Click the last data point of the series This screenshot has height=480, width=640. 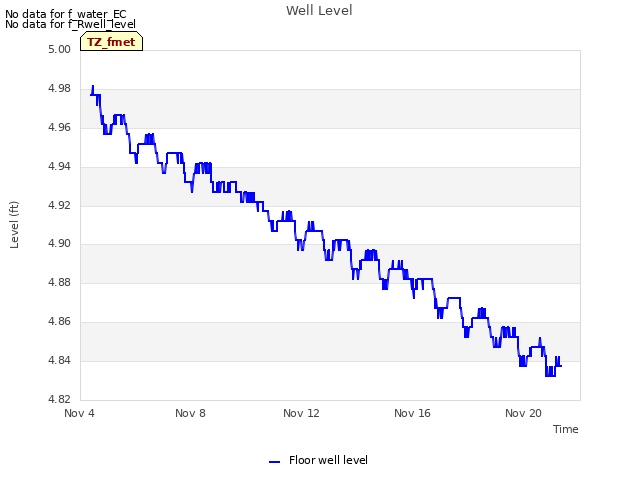[x=561, y=366]
